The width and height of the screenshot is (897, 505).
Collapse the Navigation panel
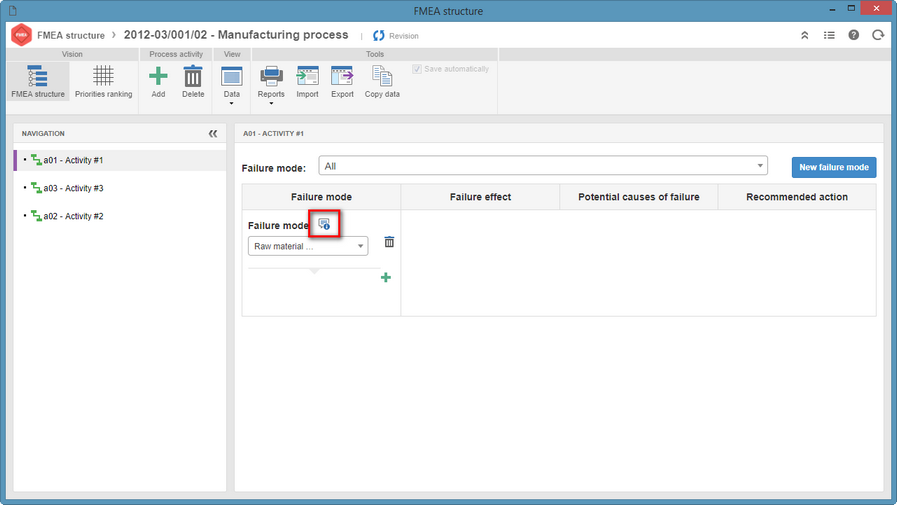213,133
